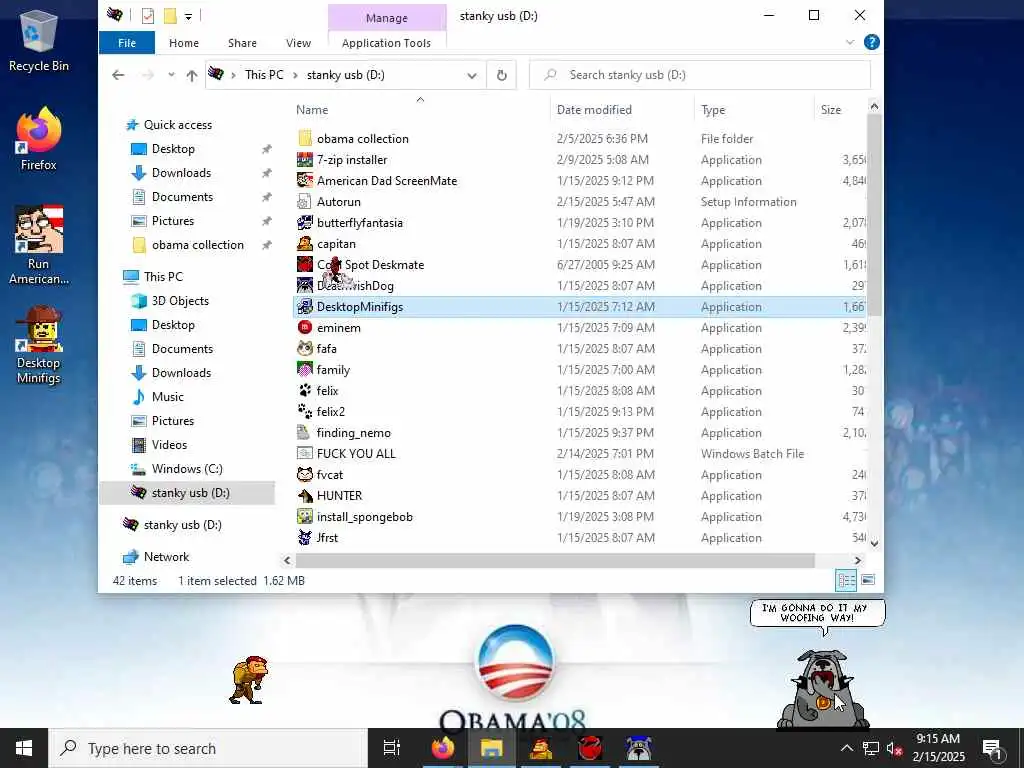Click the felix2 paw prints icon
Screen dimensions: 1024x768
(304, 411)
